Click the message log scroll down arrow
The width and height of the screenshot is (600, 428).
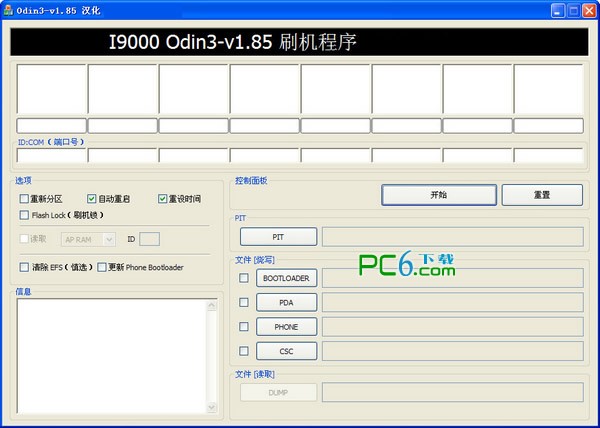click(x=212, y=408)
